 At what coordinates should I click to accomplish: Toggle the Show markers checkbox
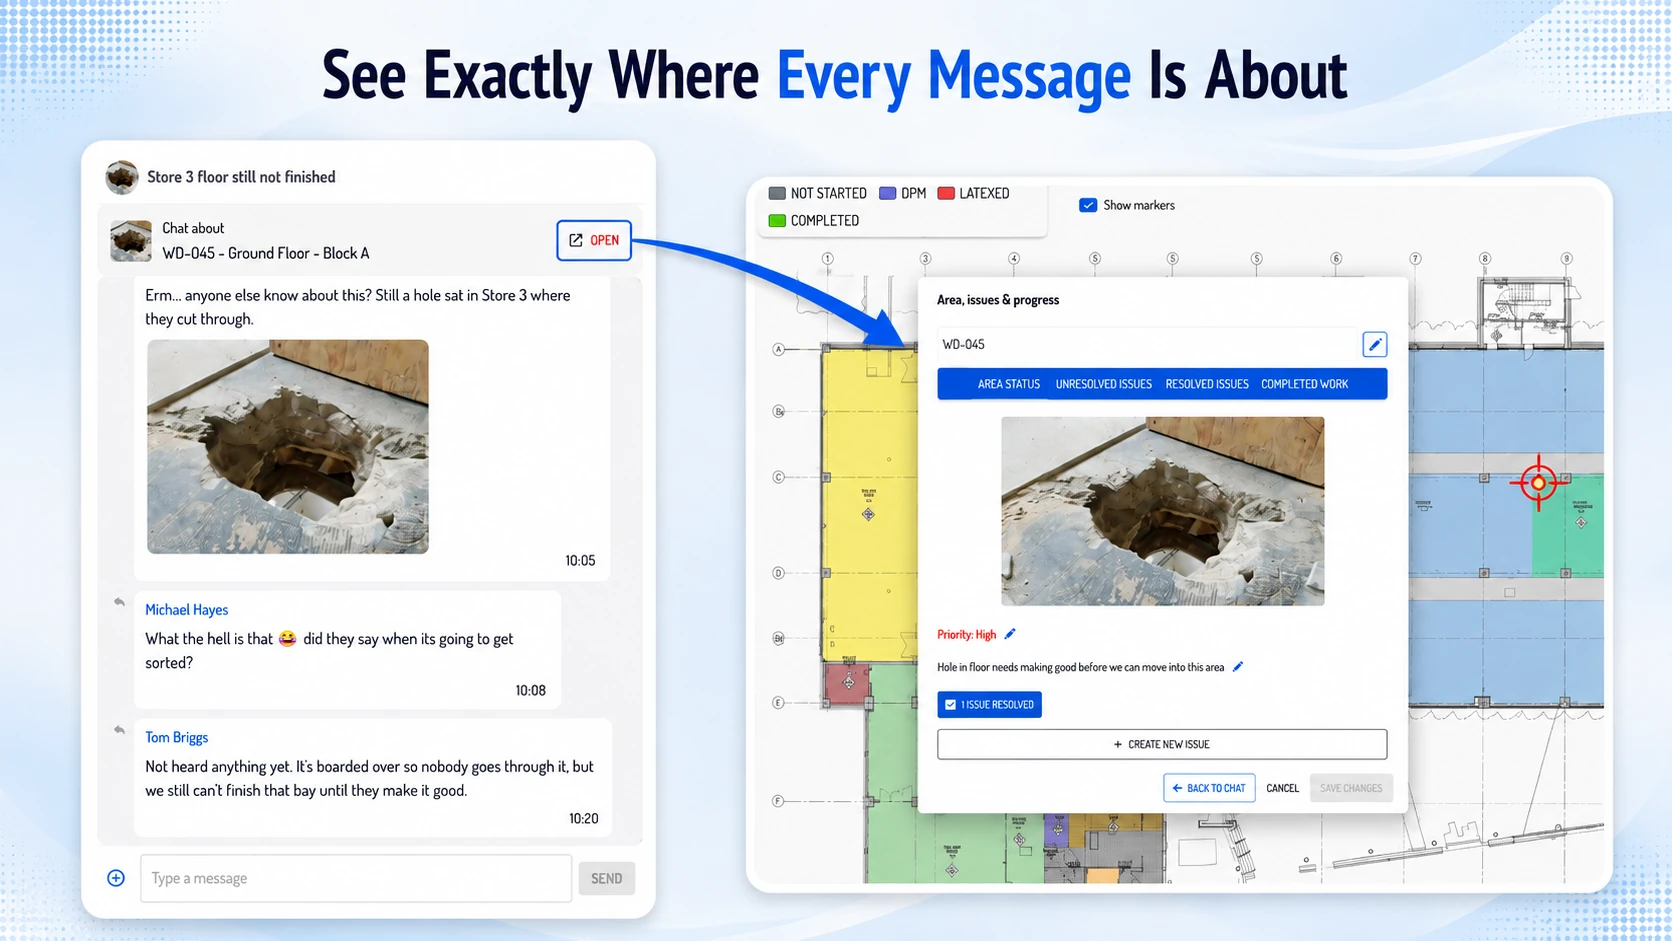1088,205
